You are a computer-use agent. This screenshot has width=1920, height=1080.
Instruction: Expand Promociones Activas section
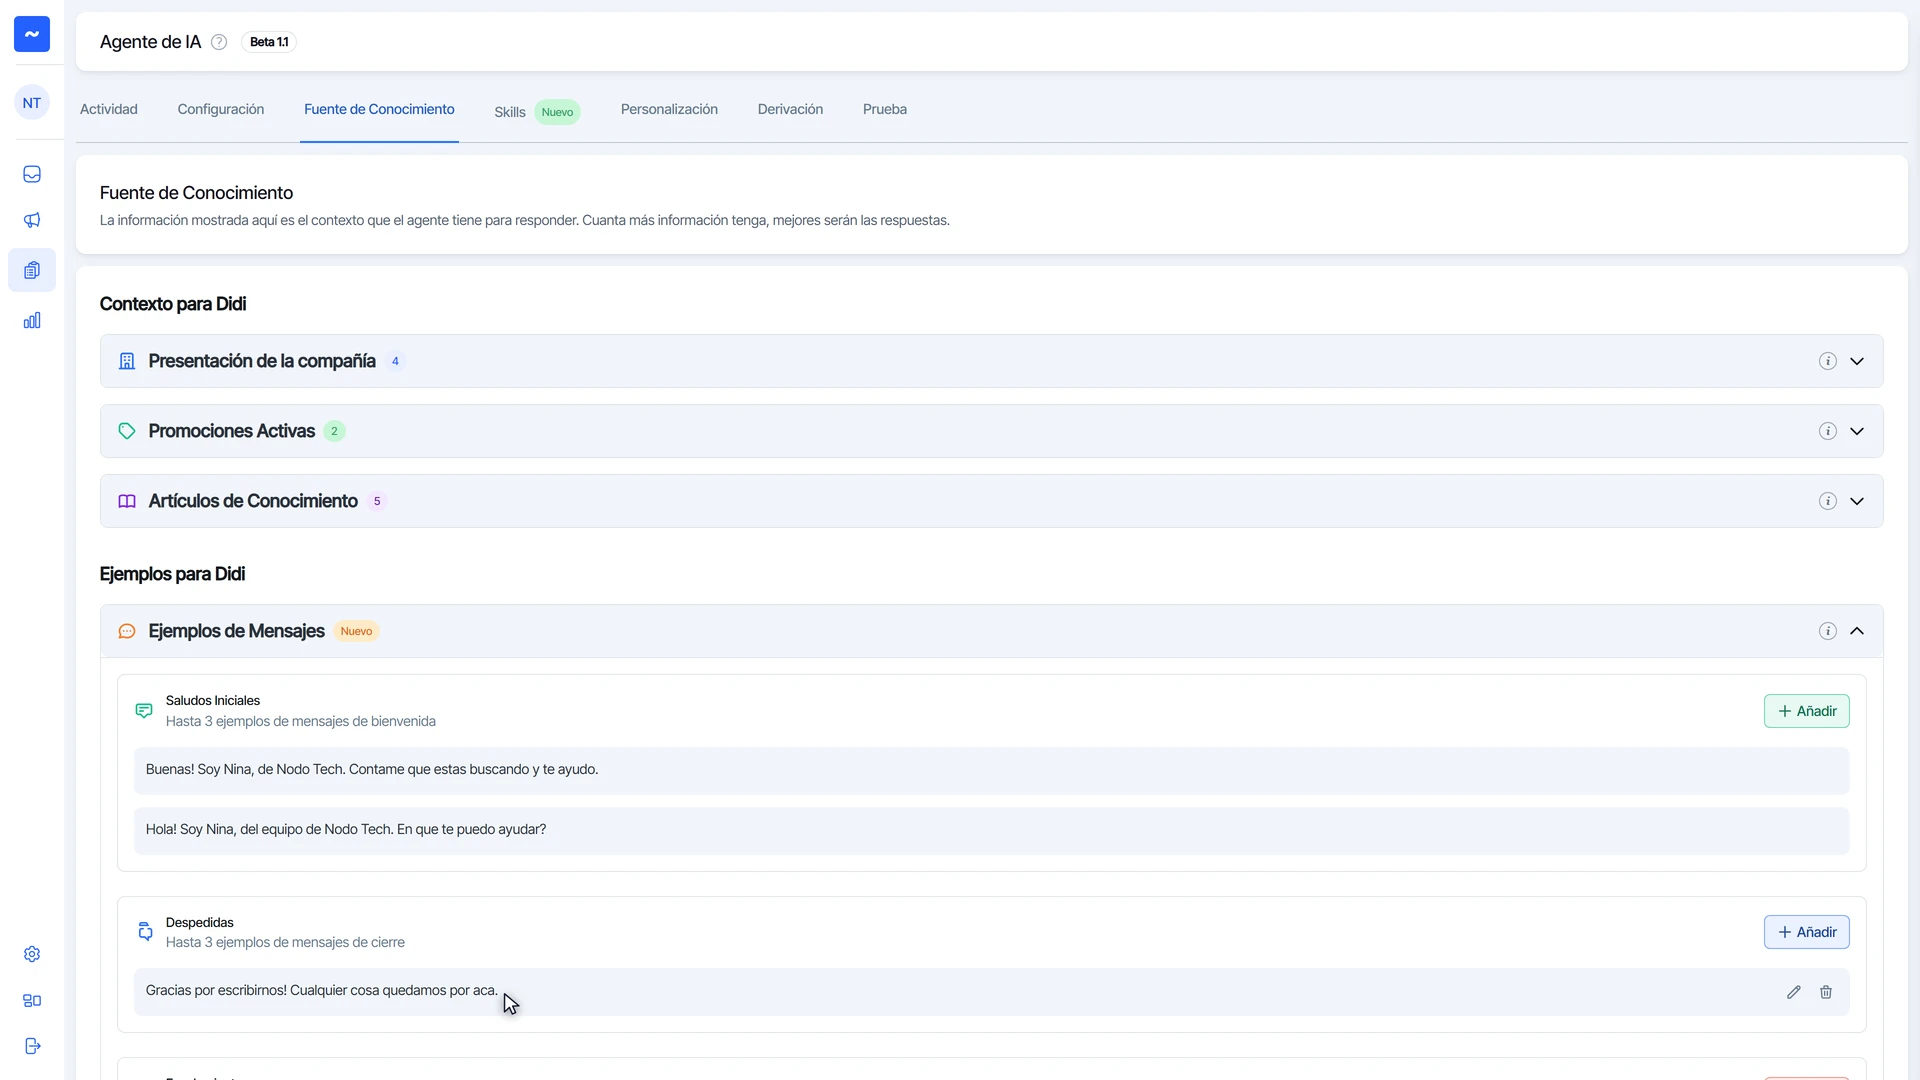coord(1857,431)
